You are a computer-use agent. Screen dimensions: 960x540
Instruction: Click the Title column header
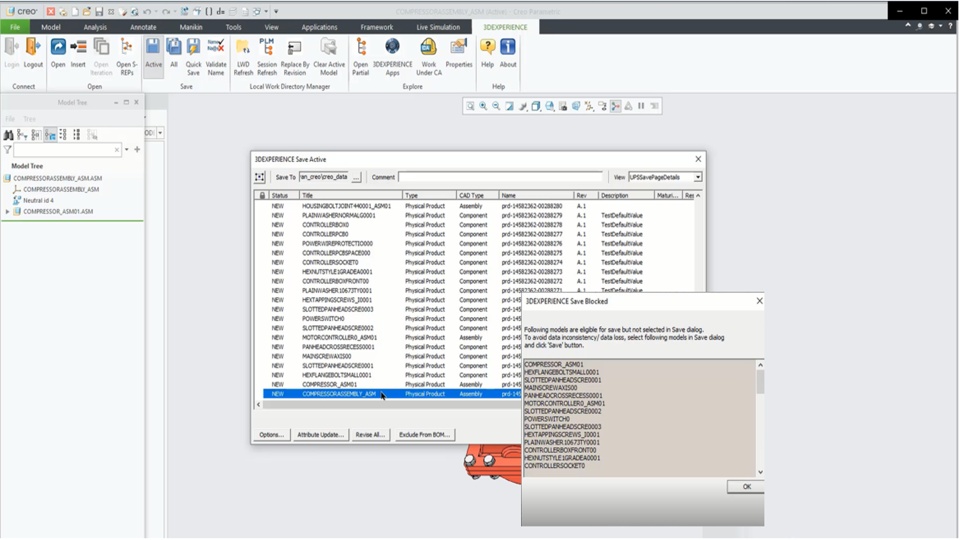coord(350,195)
